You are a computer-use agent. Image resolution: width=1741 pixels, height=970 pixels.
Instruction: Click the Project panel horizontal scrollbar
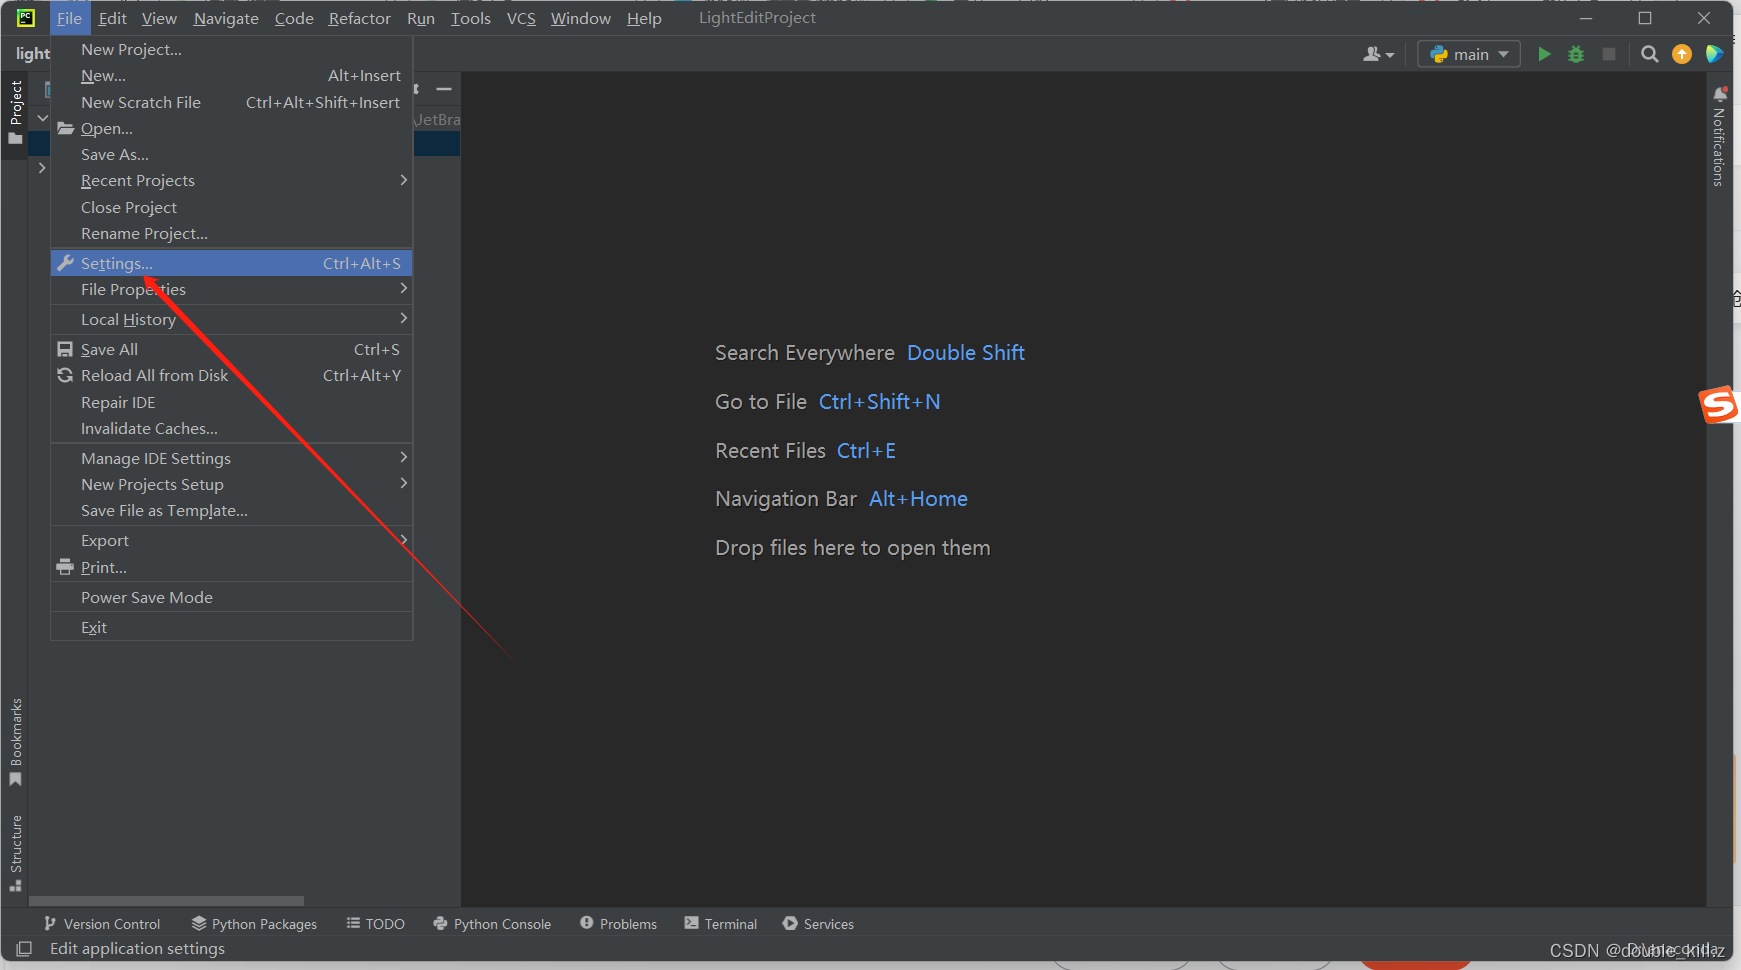click(x=166, y=901)
